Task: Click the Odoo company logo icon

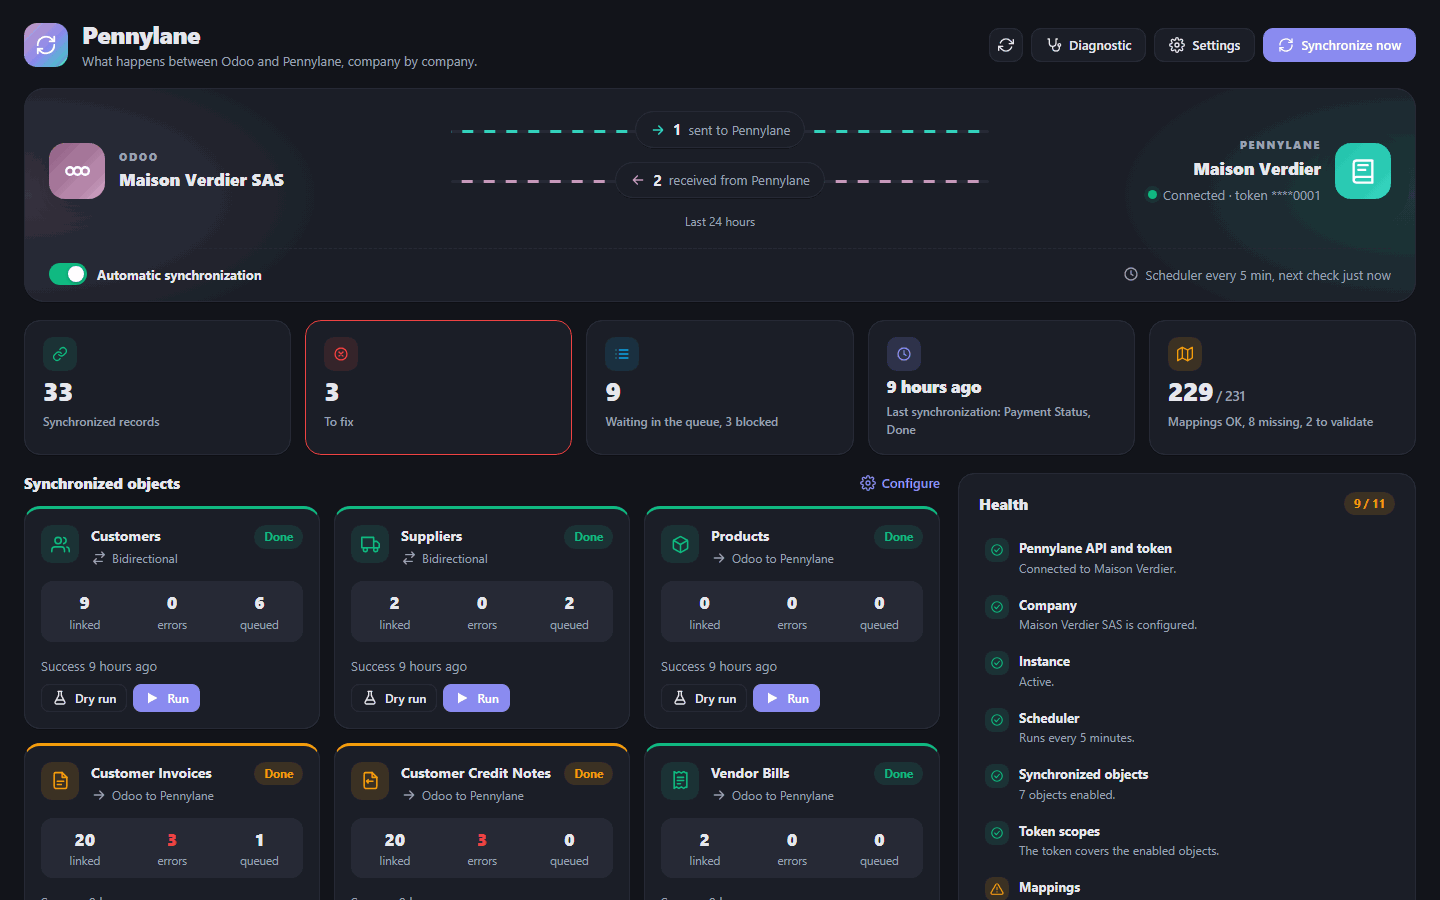Action: tap(77, 171)
